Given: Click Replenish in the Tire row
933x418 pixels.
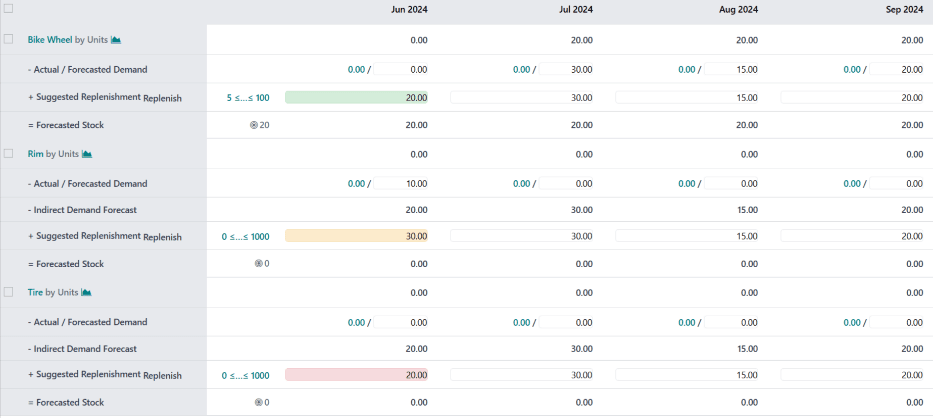Looking at the screenshot, I should point(162,376).
